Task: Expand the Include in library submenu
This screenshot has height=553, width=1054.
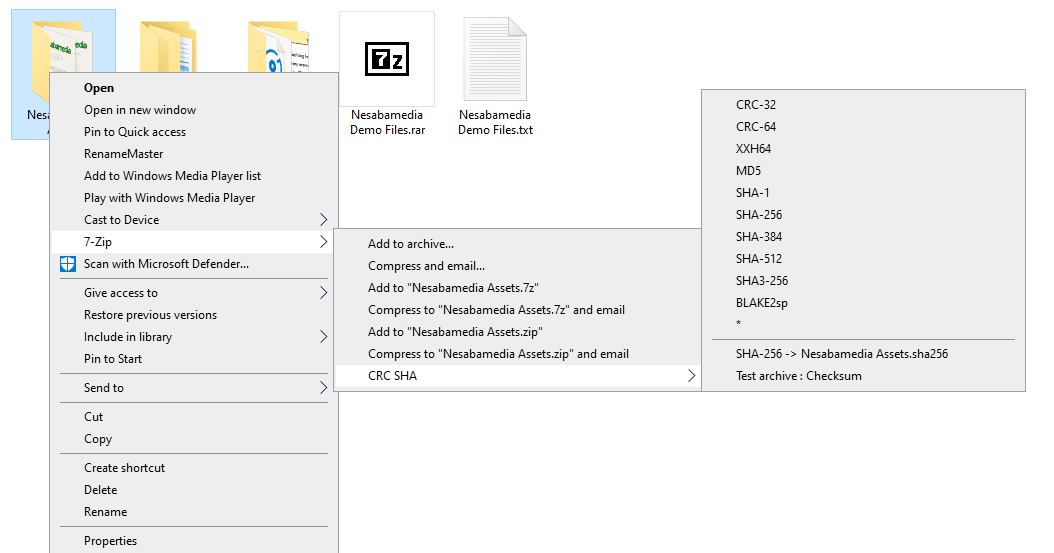Action: pos(323,337)
